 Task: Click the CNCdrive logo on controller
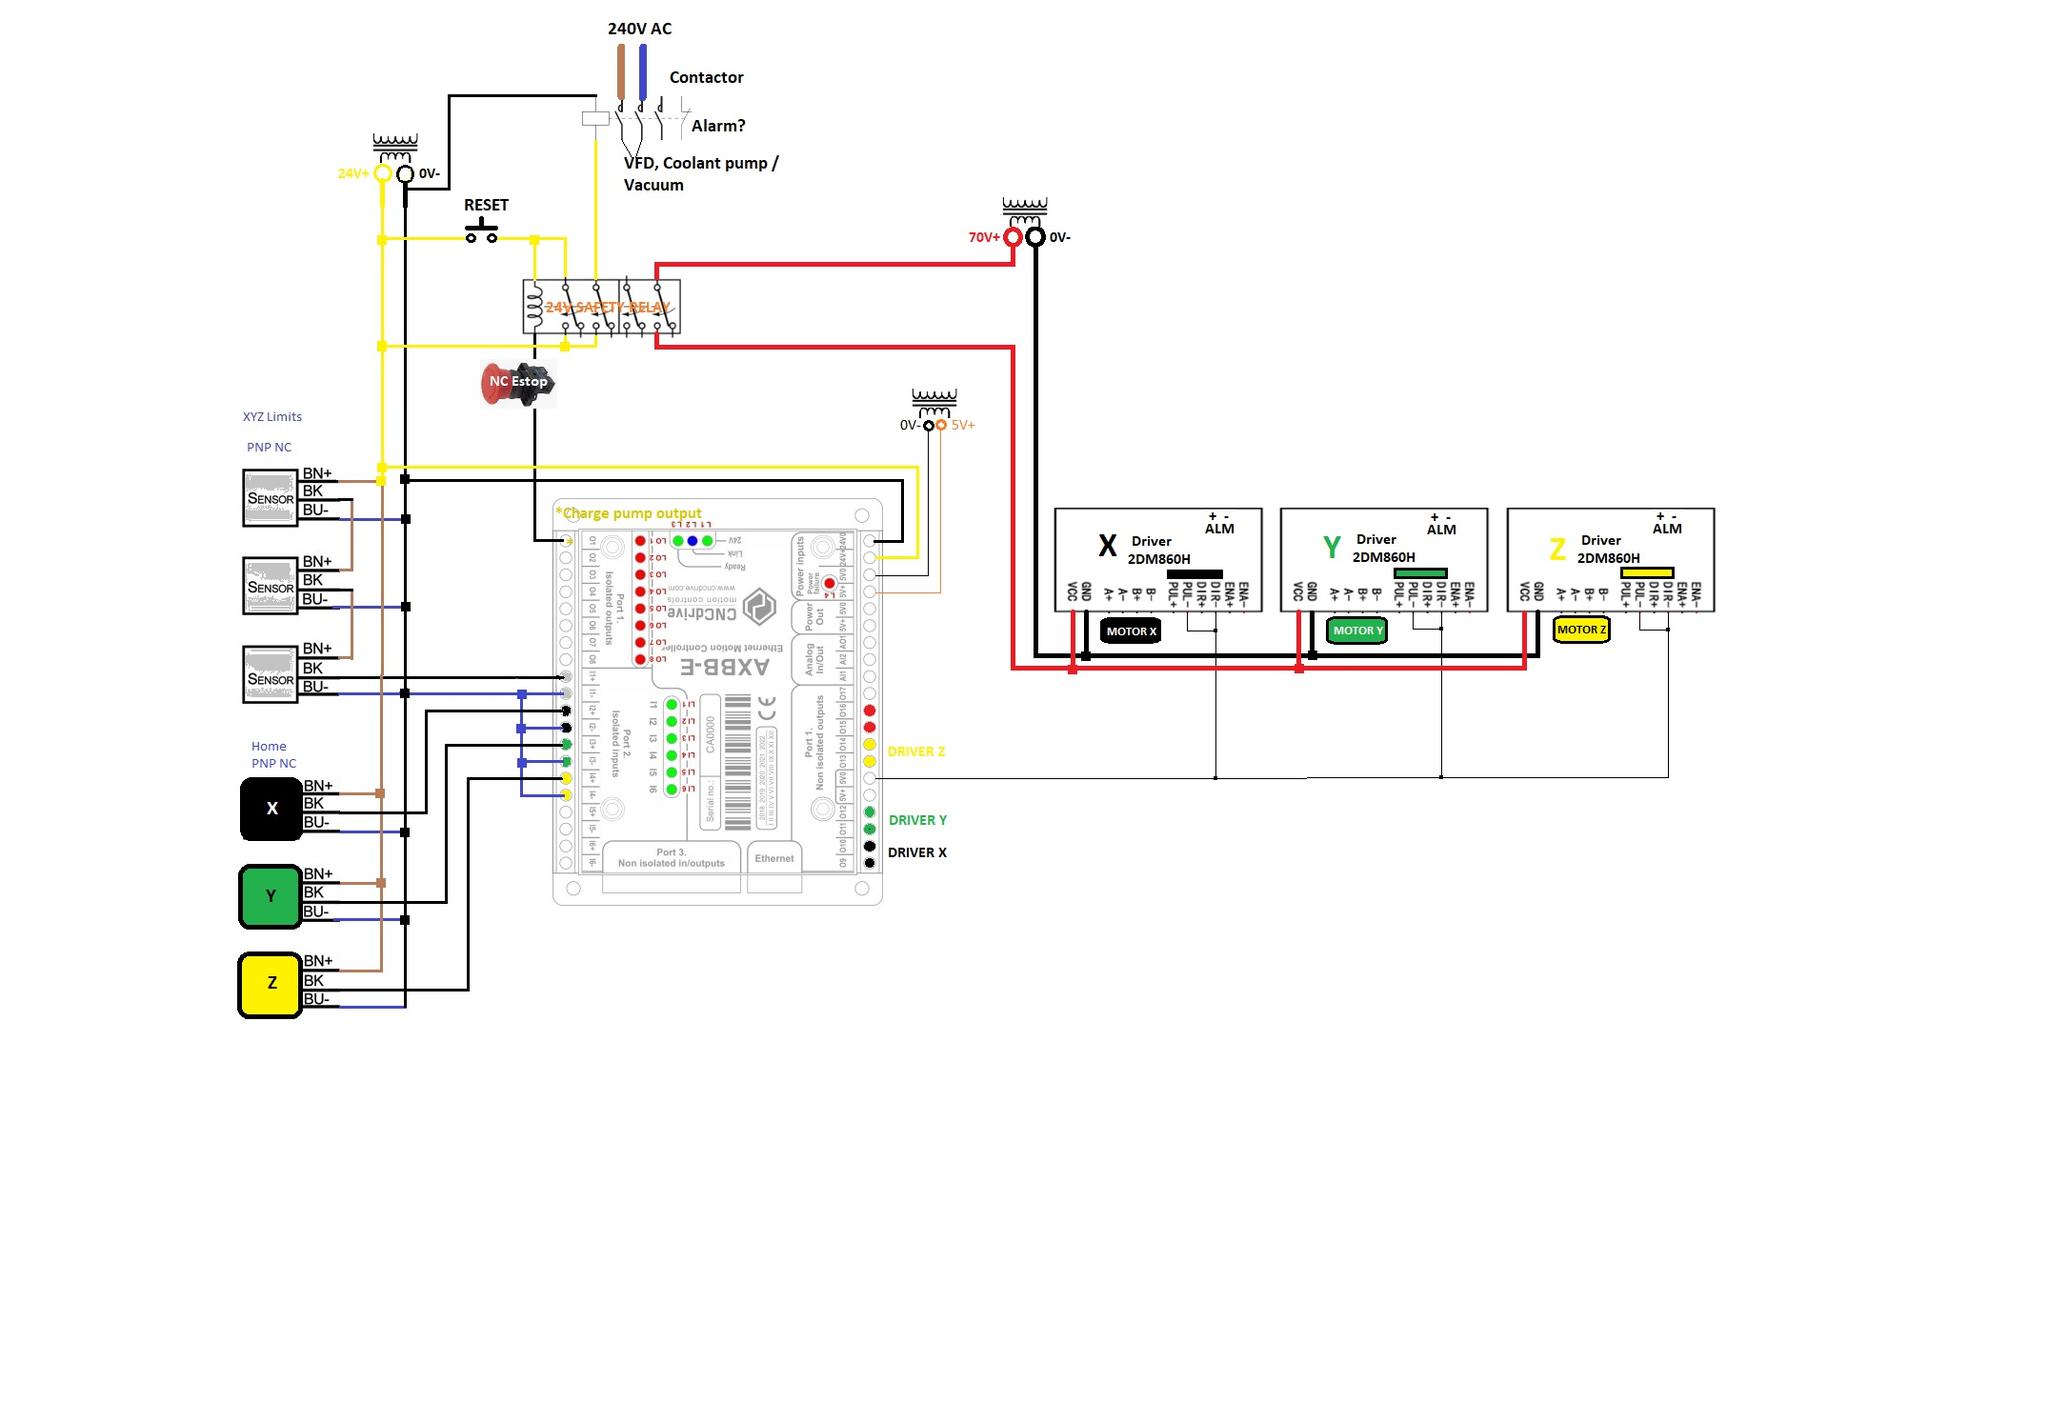[759, 607]
